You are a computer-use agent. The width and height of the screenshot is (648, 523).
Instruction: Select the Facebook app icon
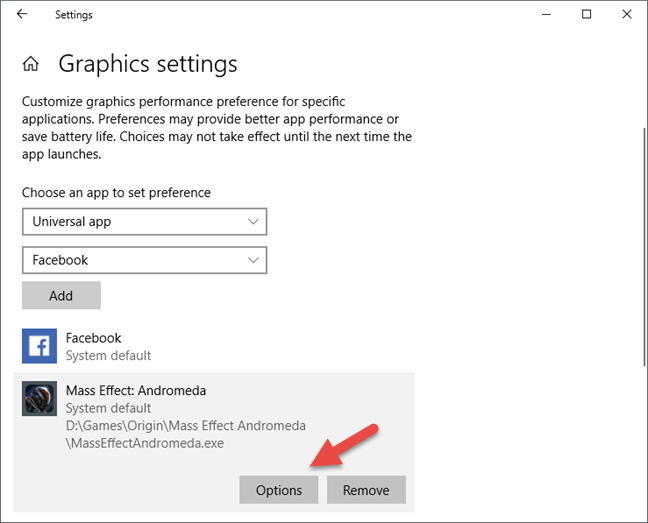[39, 346]
